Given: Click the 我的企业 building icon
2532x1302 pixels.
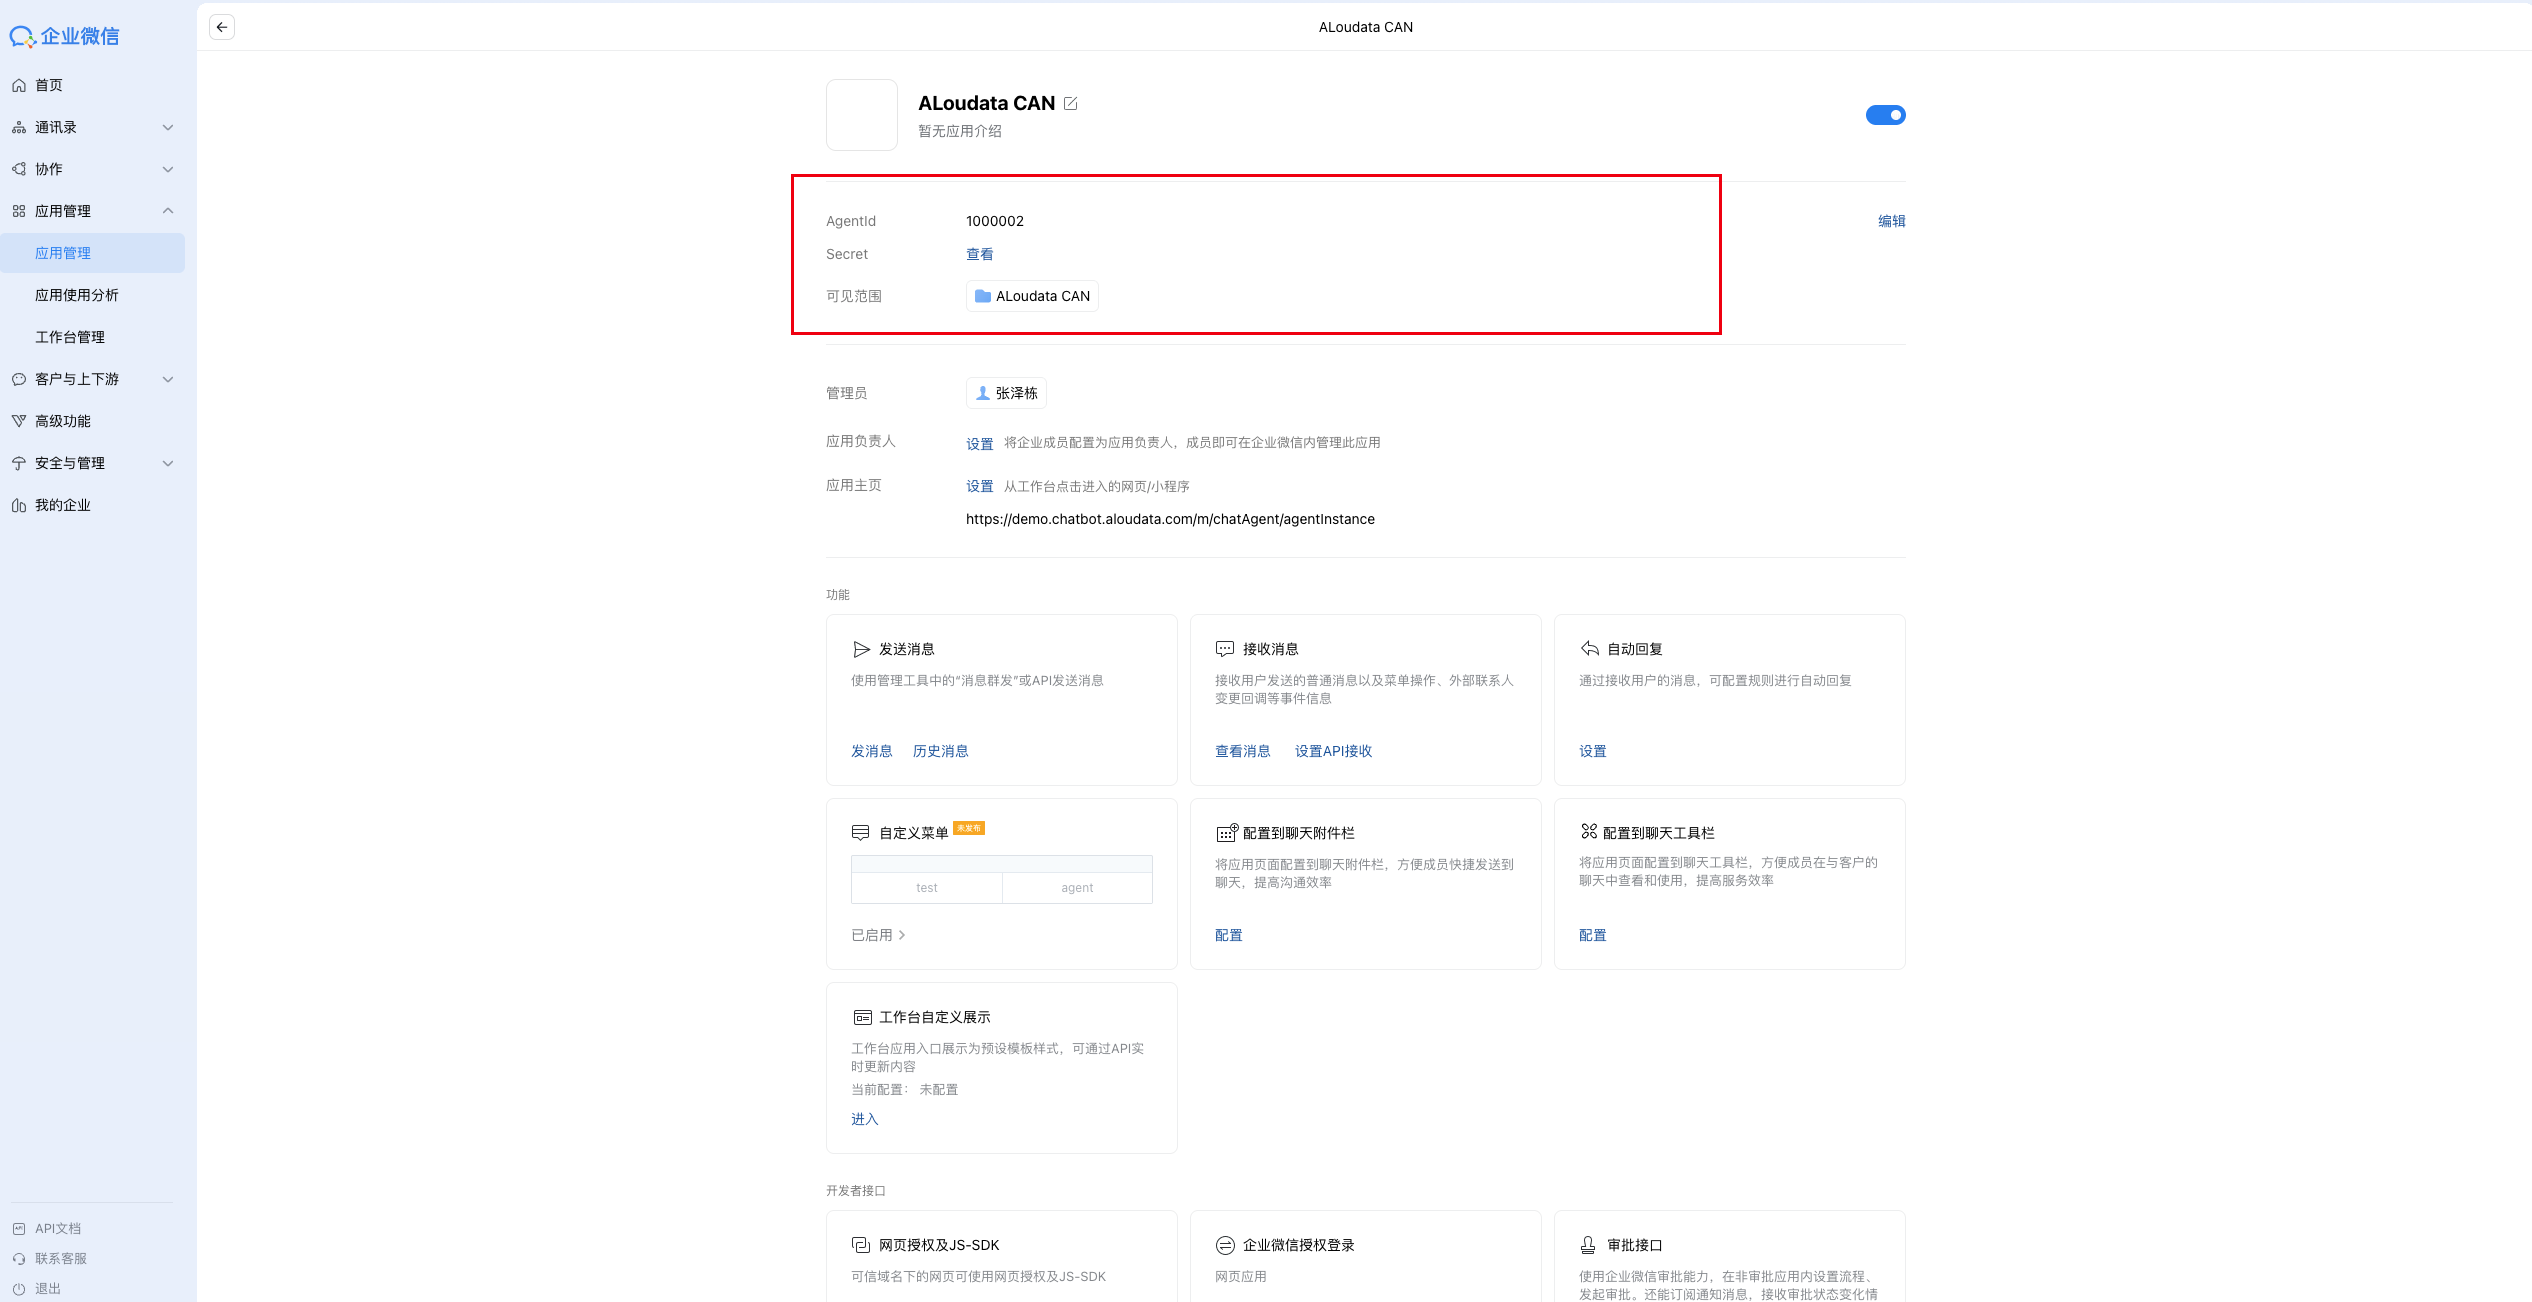Looking at the screenshot, I should pos(19,505).
